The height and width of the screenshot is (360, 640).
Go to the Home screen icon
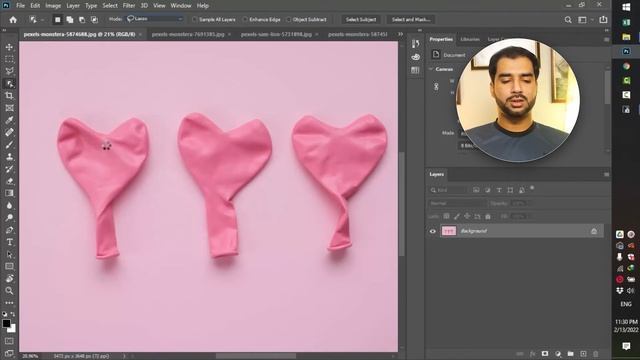tap(13, 20)
